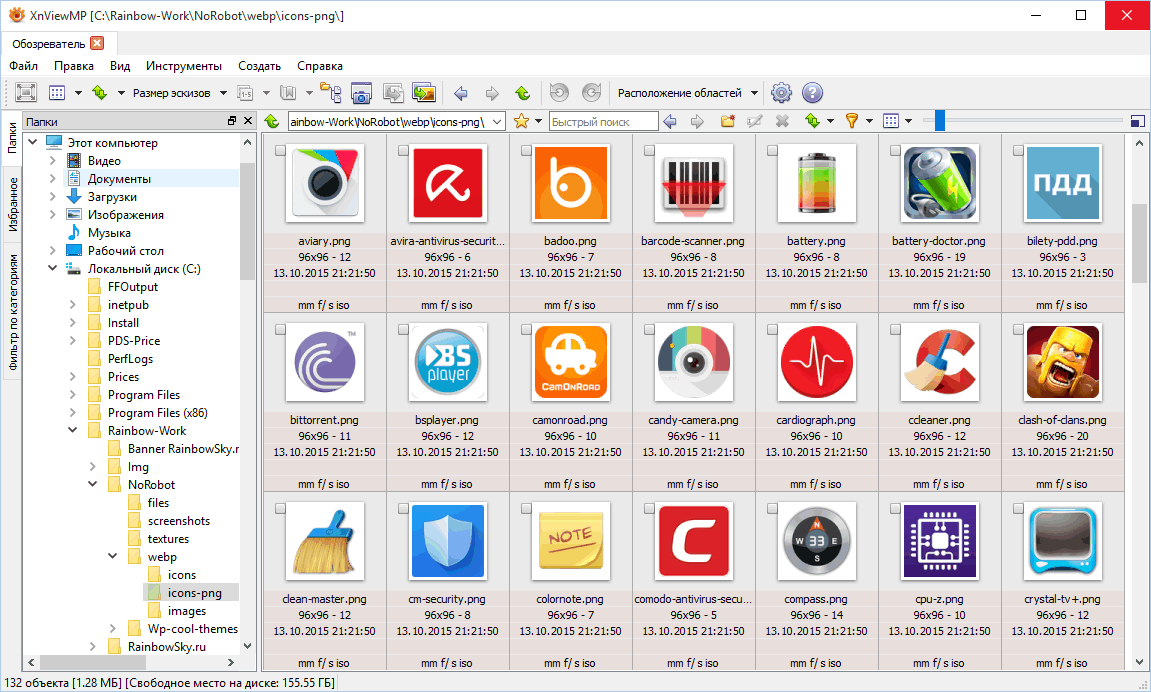The image size is (1151, 692).
Task: Open the address path combo box dropdown
Action: [x=497, y=121]
